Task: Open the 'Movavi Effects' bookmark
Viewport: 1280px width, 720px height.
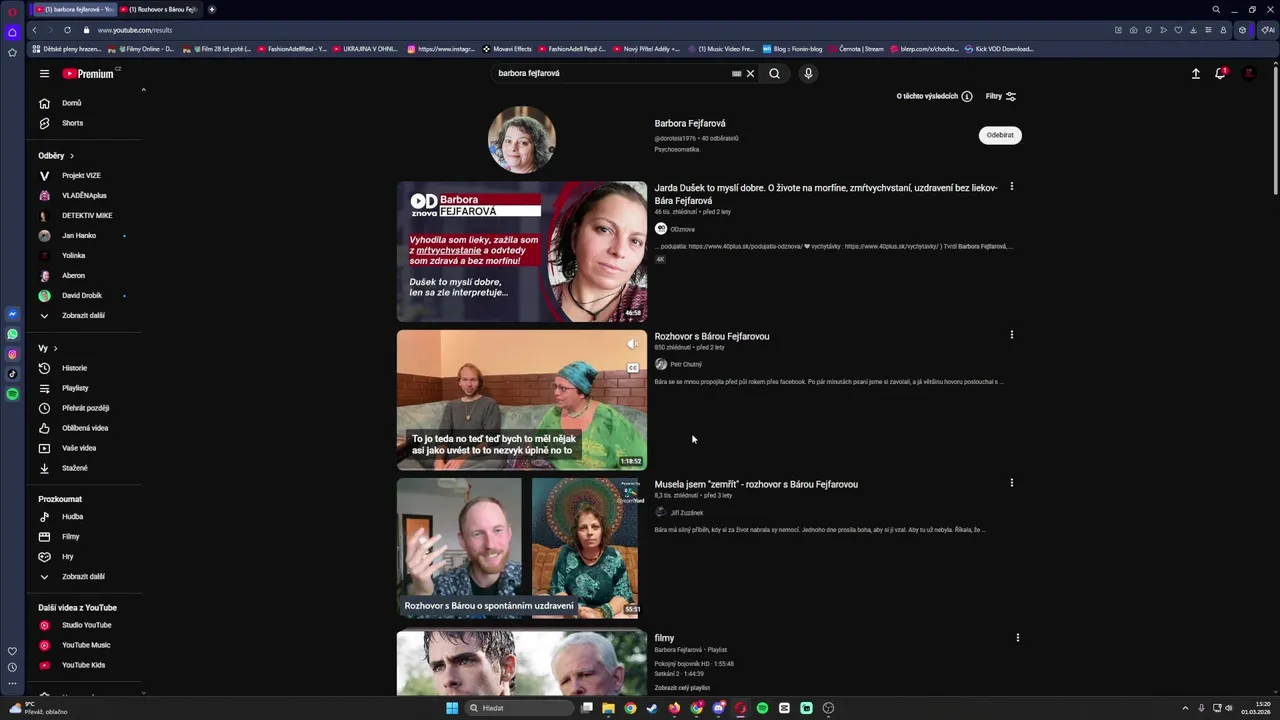Action: (507, 49)
